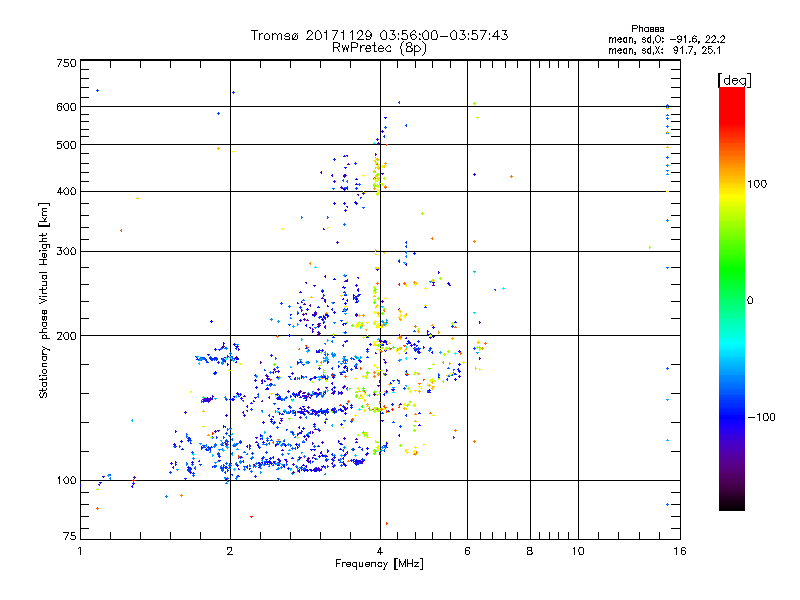Image resolution: width=800 pixels, height=600 pixels.
Task: Click the y-axis '200' tick label
Action: point(67,336)
